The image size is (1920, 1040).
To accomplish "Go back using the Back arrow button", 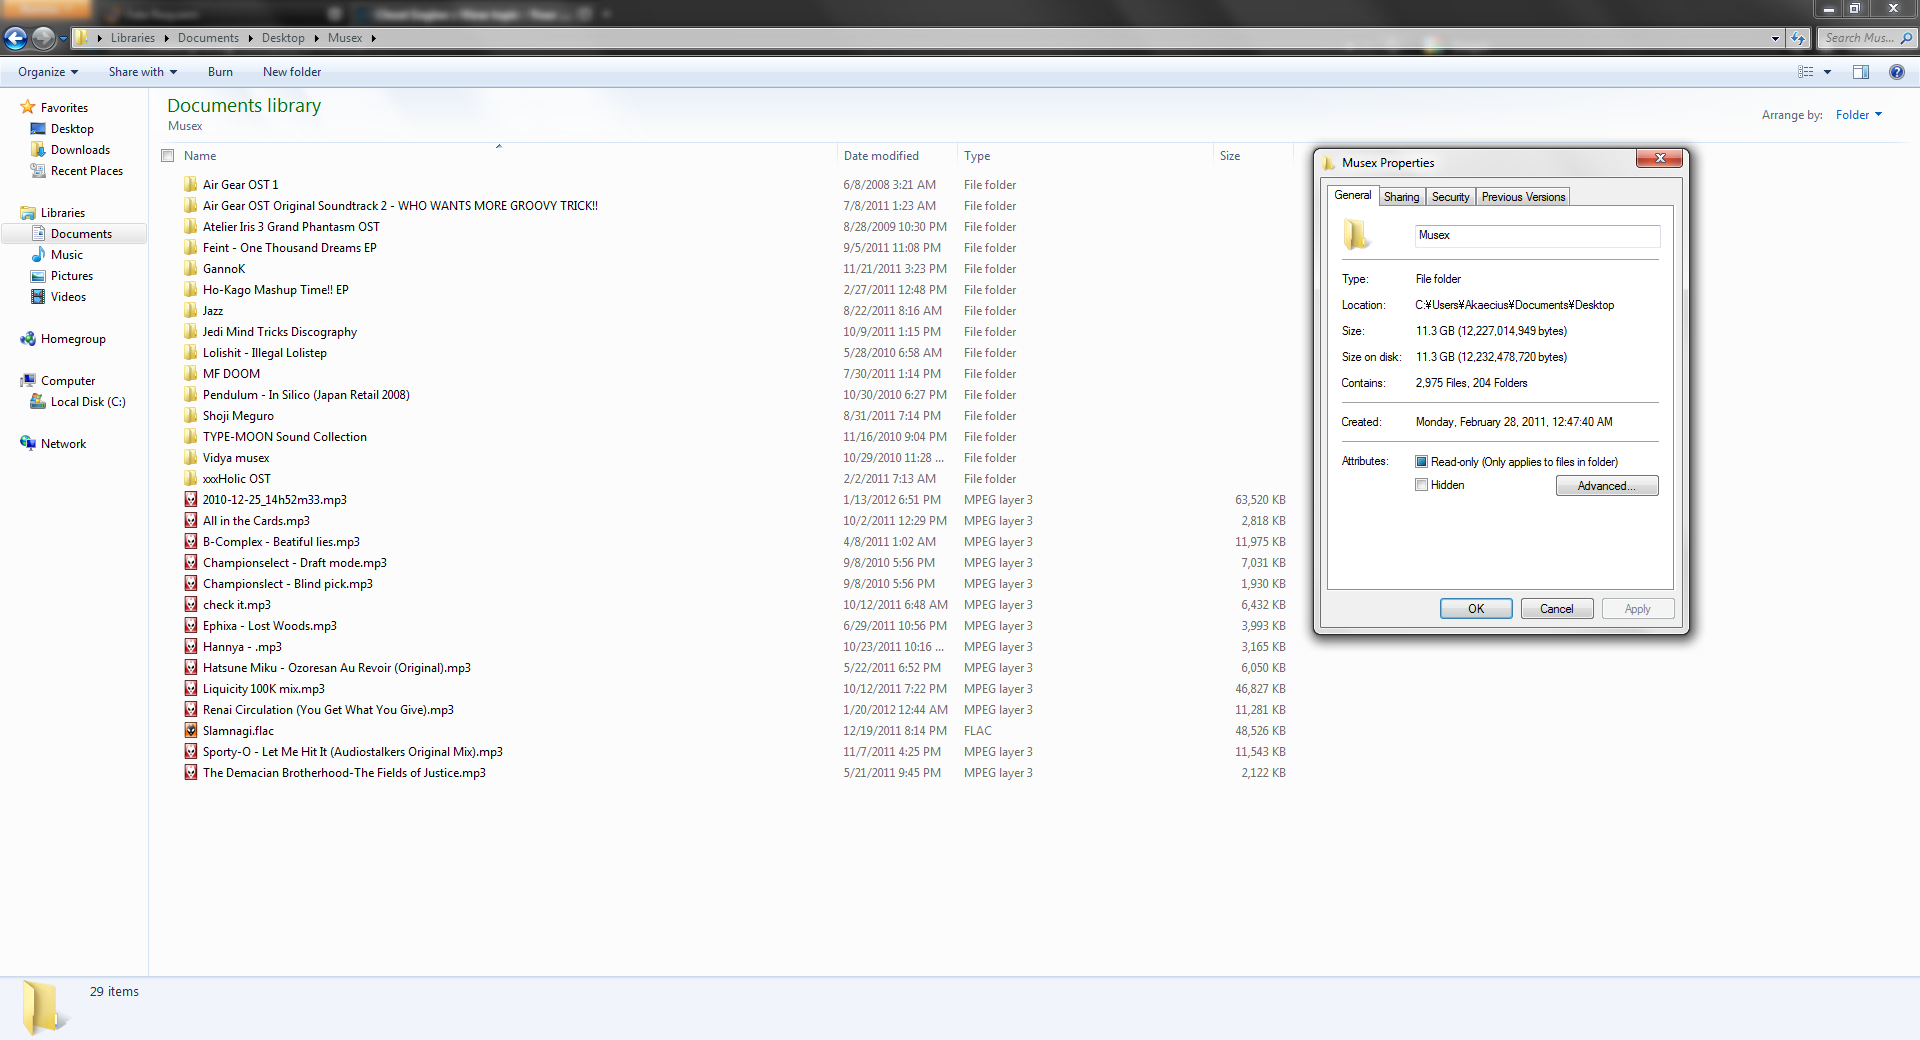I will tap(15, 38).
